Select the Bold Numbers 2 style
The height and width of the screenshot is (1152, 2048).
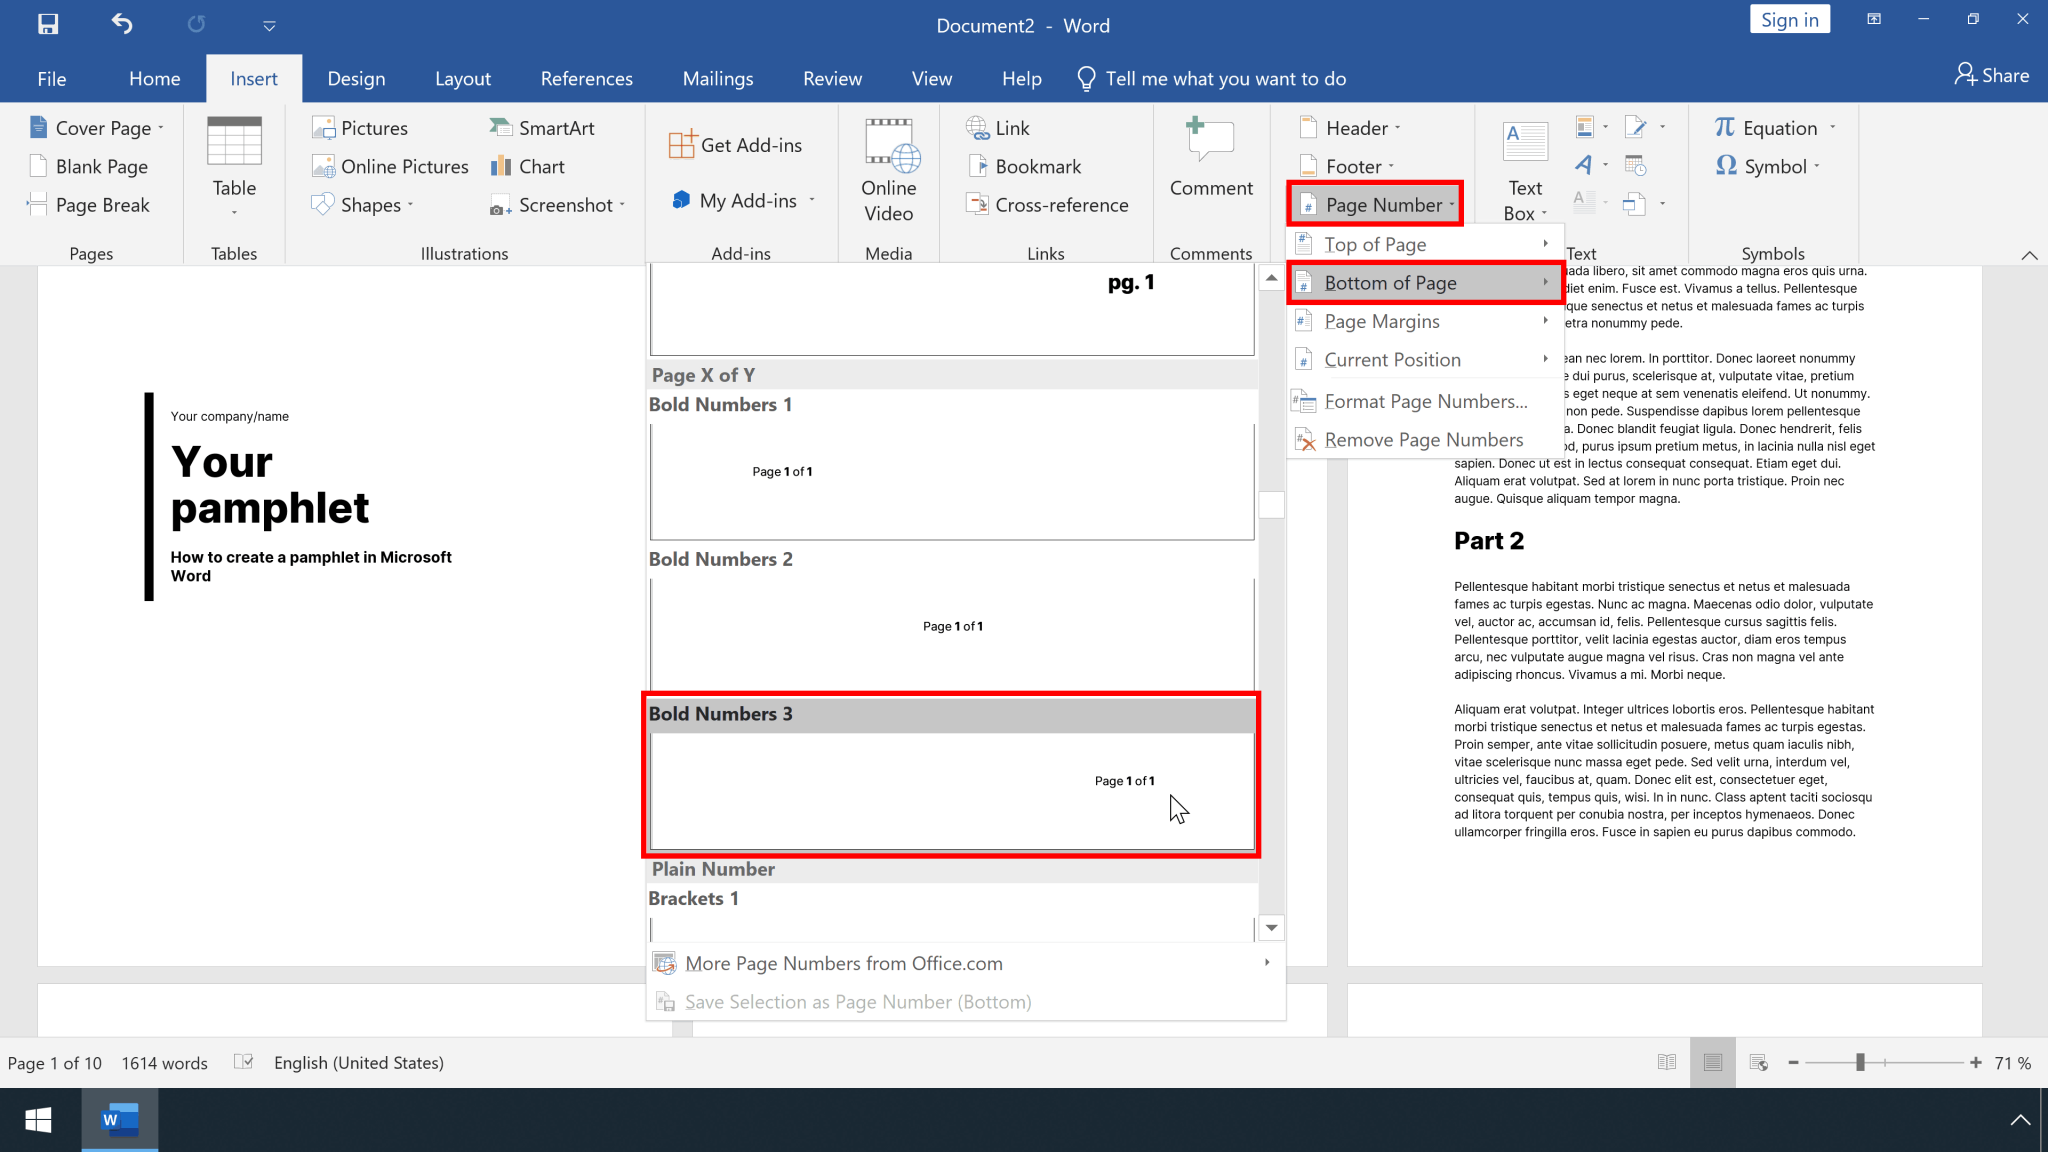pos(951,626)
